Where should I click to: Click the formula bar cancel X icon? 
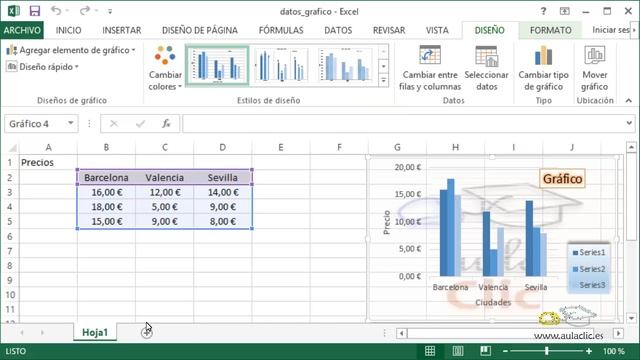114,124
